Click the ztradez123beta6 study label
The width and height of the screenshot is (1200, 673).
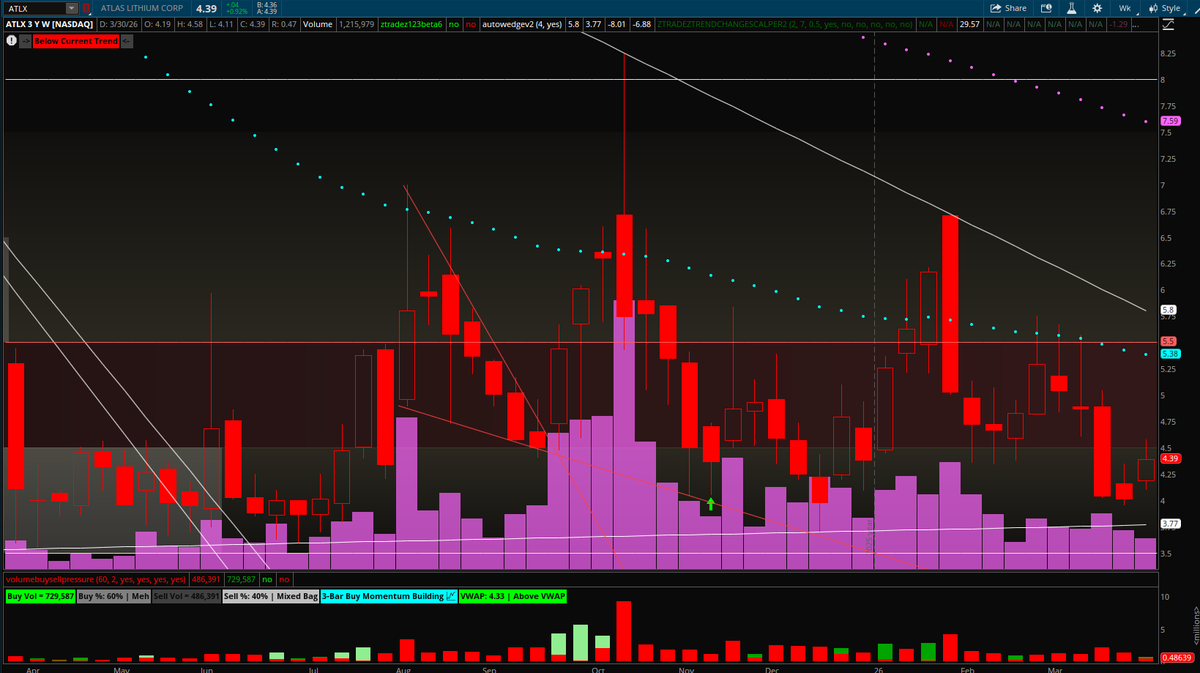click(411, 23)
